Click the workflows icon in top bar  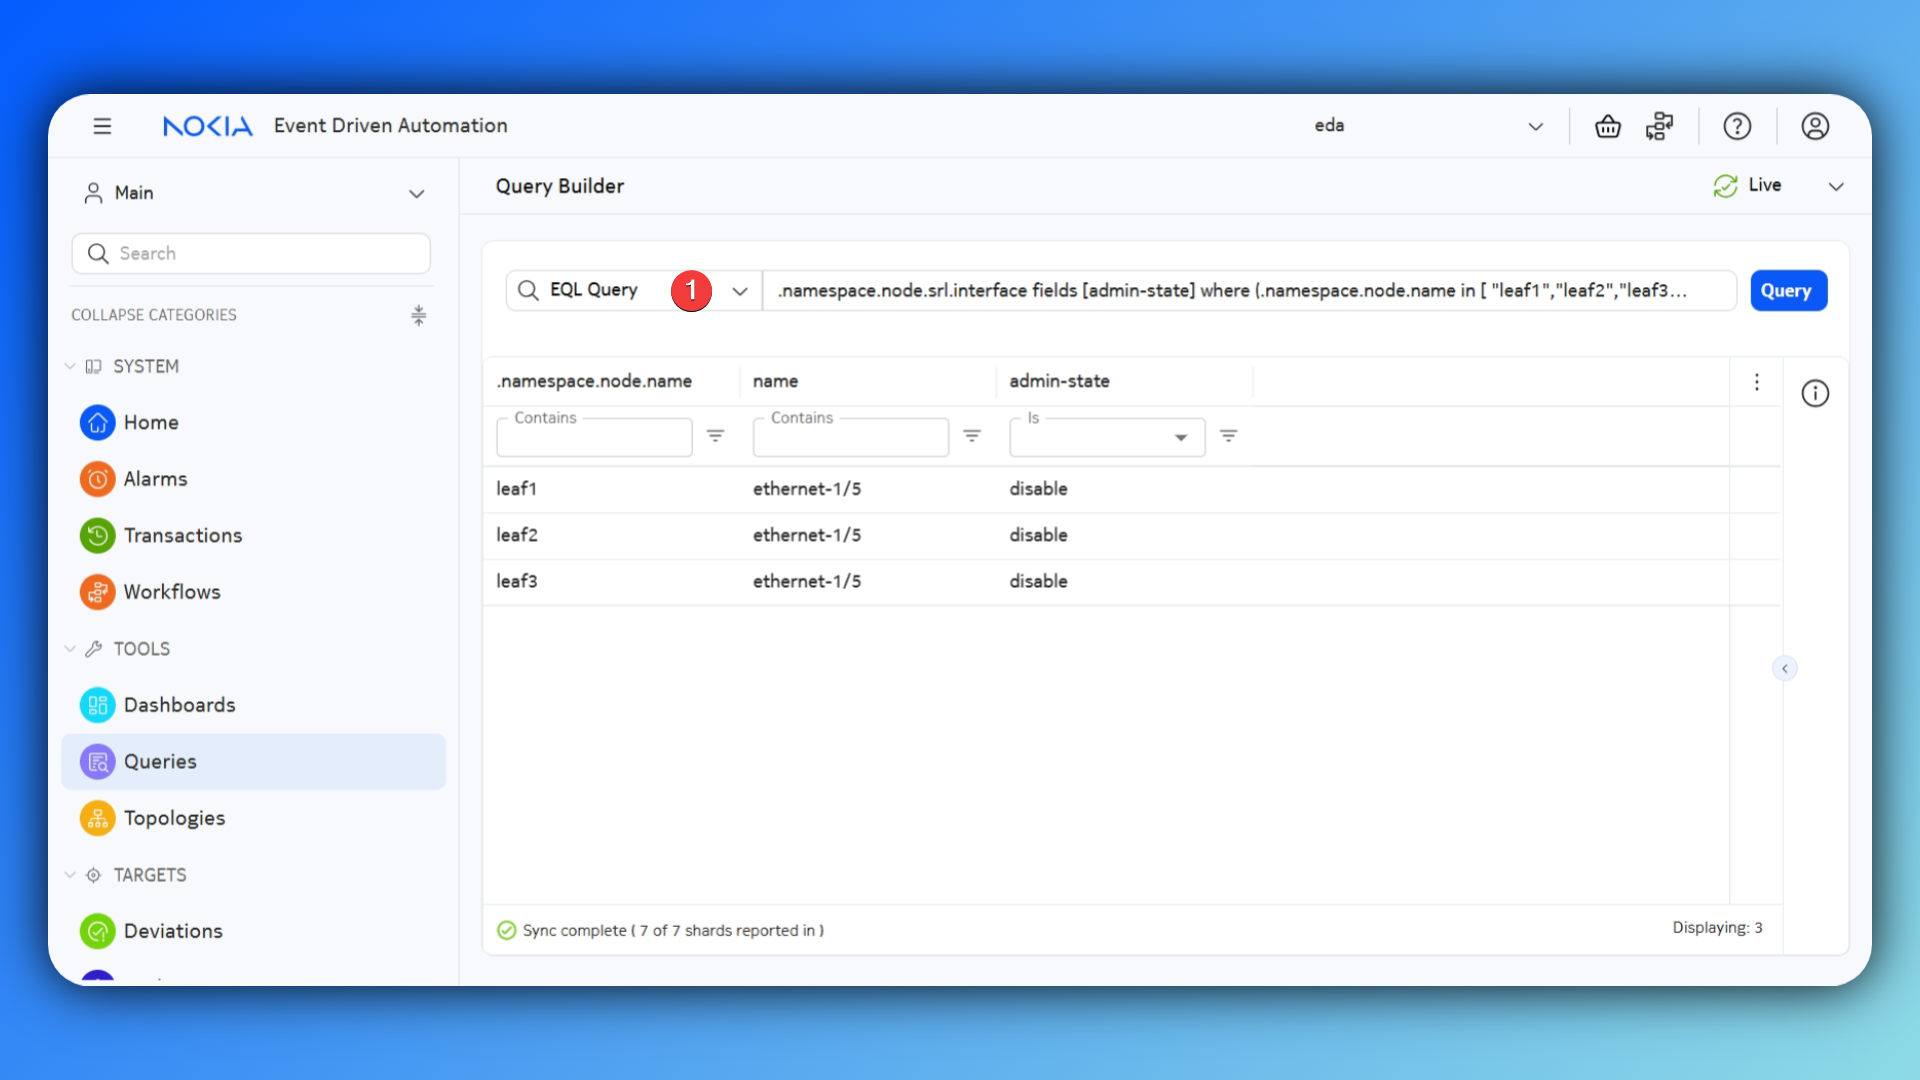[1659, 126]
